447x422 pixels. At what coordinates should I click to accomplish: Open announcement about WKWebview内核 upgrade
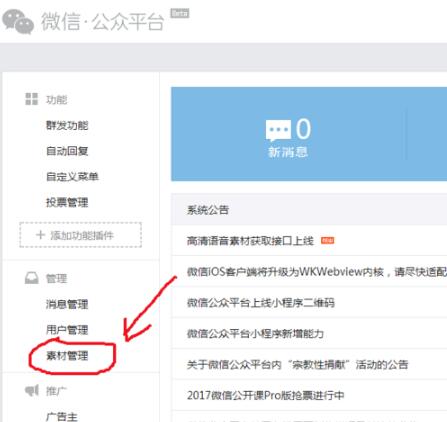click(x=317, y=272)
